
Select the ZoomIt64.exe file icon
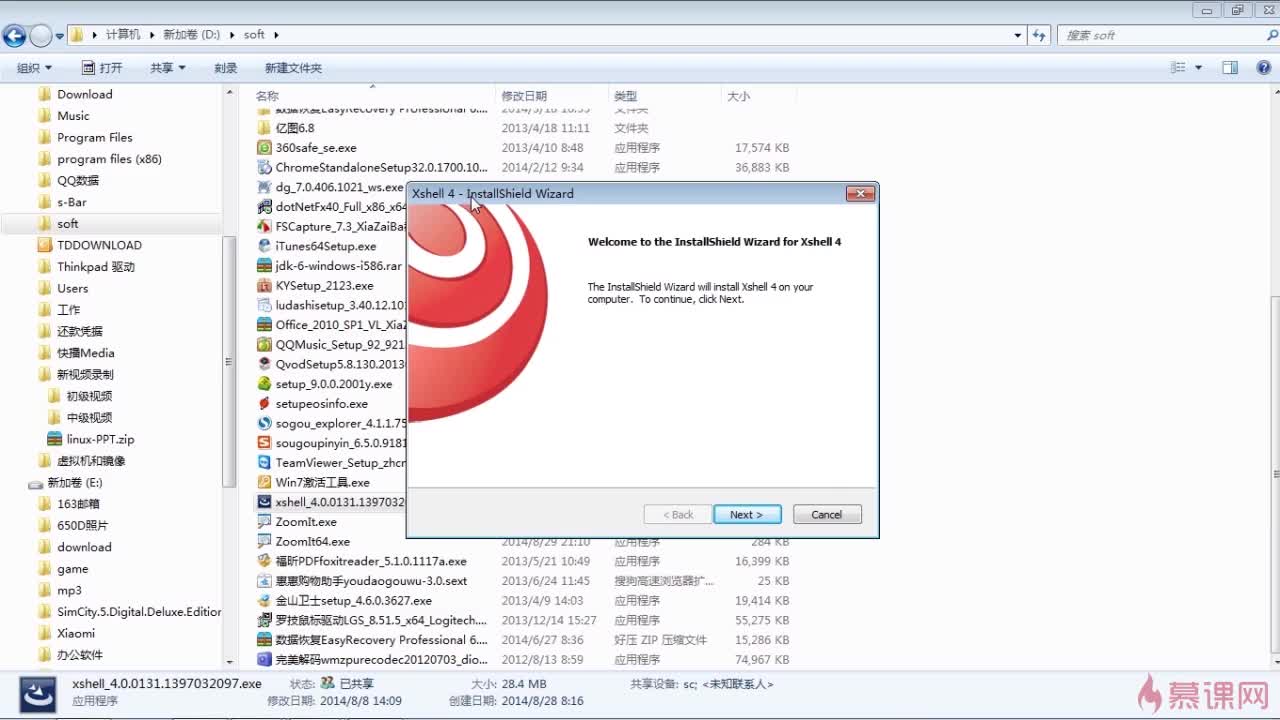[x=264, y=542]
